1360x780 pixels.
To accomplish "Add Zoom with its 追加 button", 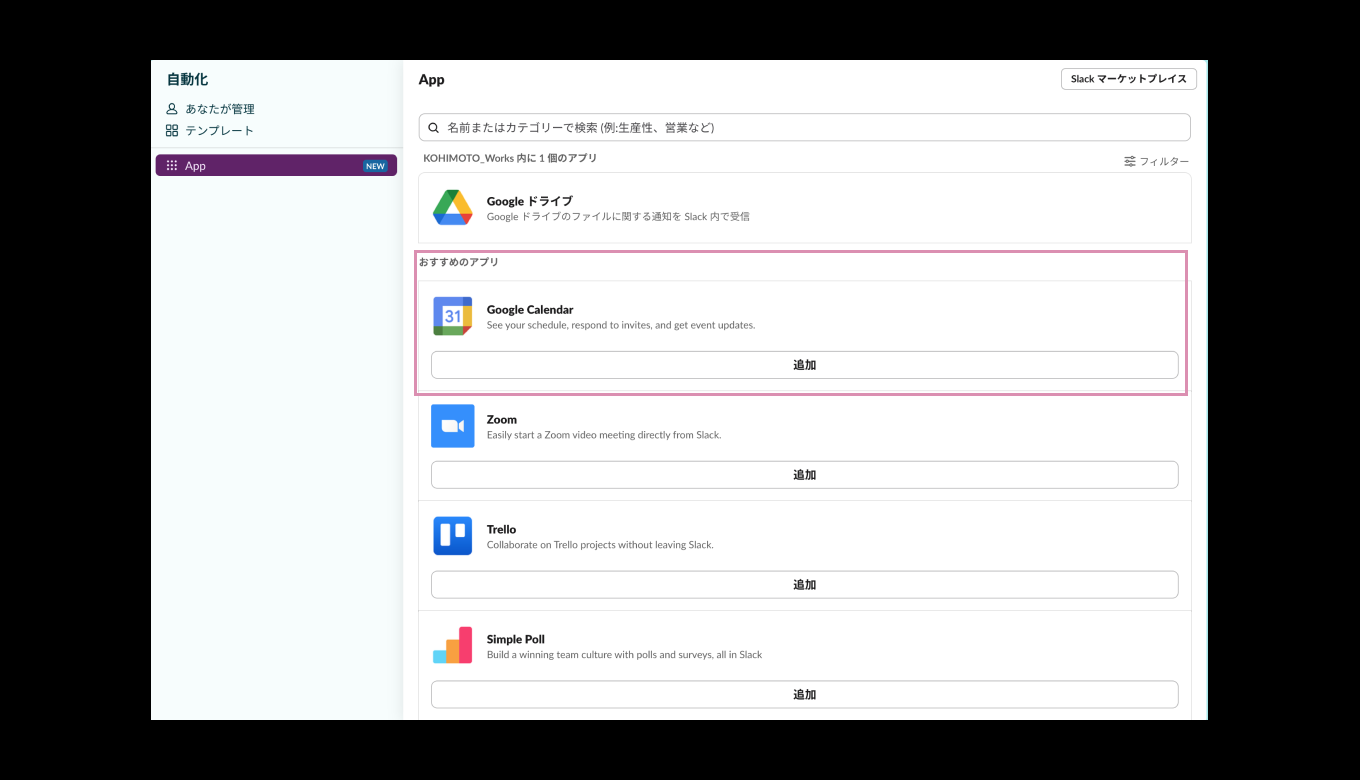I will pos(804,475).
